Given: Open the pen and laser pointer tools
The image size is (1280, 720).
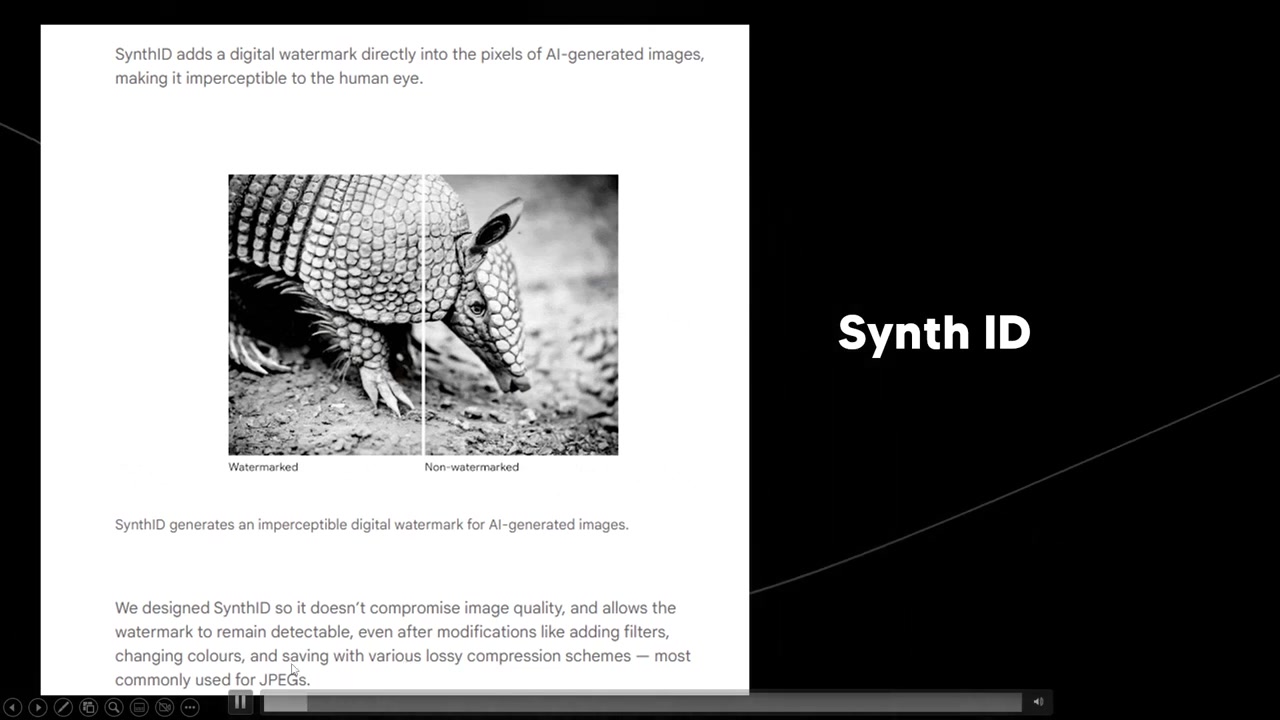Looking at the screenshot, I should [63, 707].
